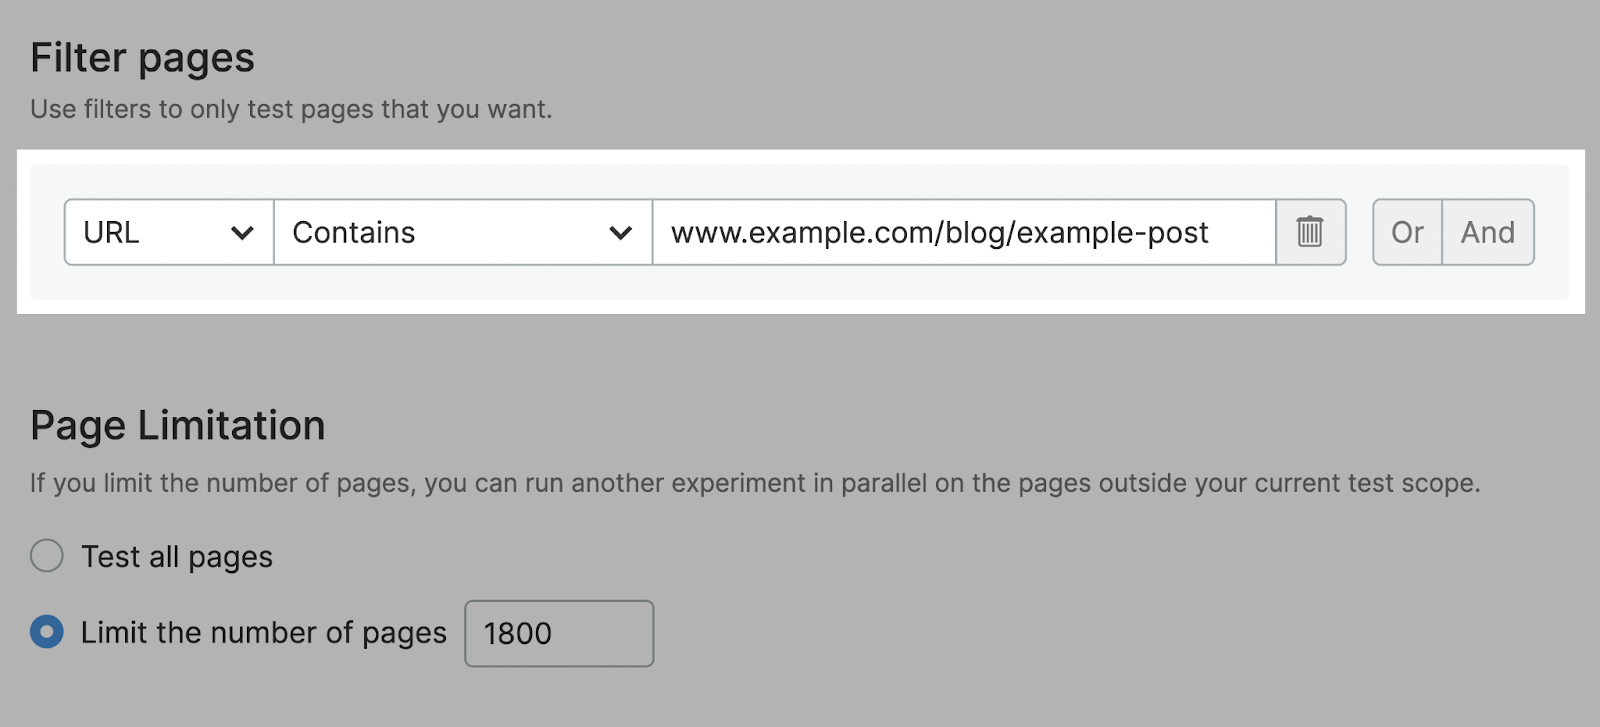Click the trash icon to delete the filter
This screenshot has width=1600, height=727.
tap(1310, 232)
